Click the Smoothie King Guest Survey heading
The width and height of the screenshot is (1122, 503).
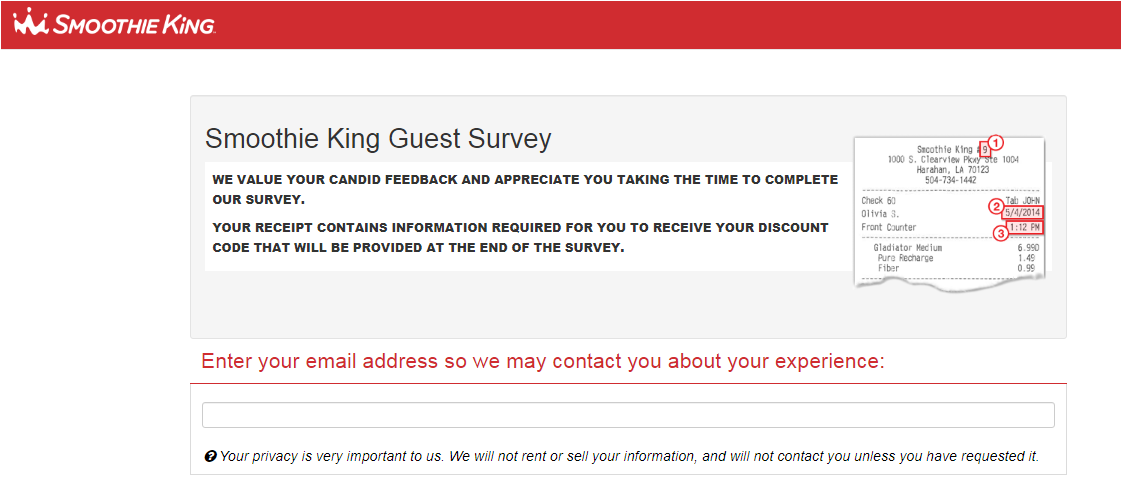pos(378,138)
